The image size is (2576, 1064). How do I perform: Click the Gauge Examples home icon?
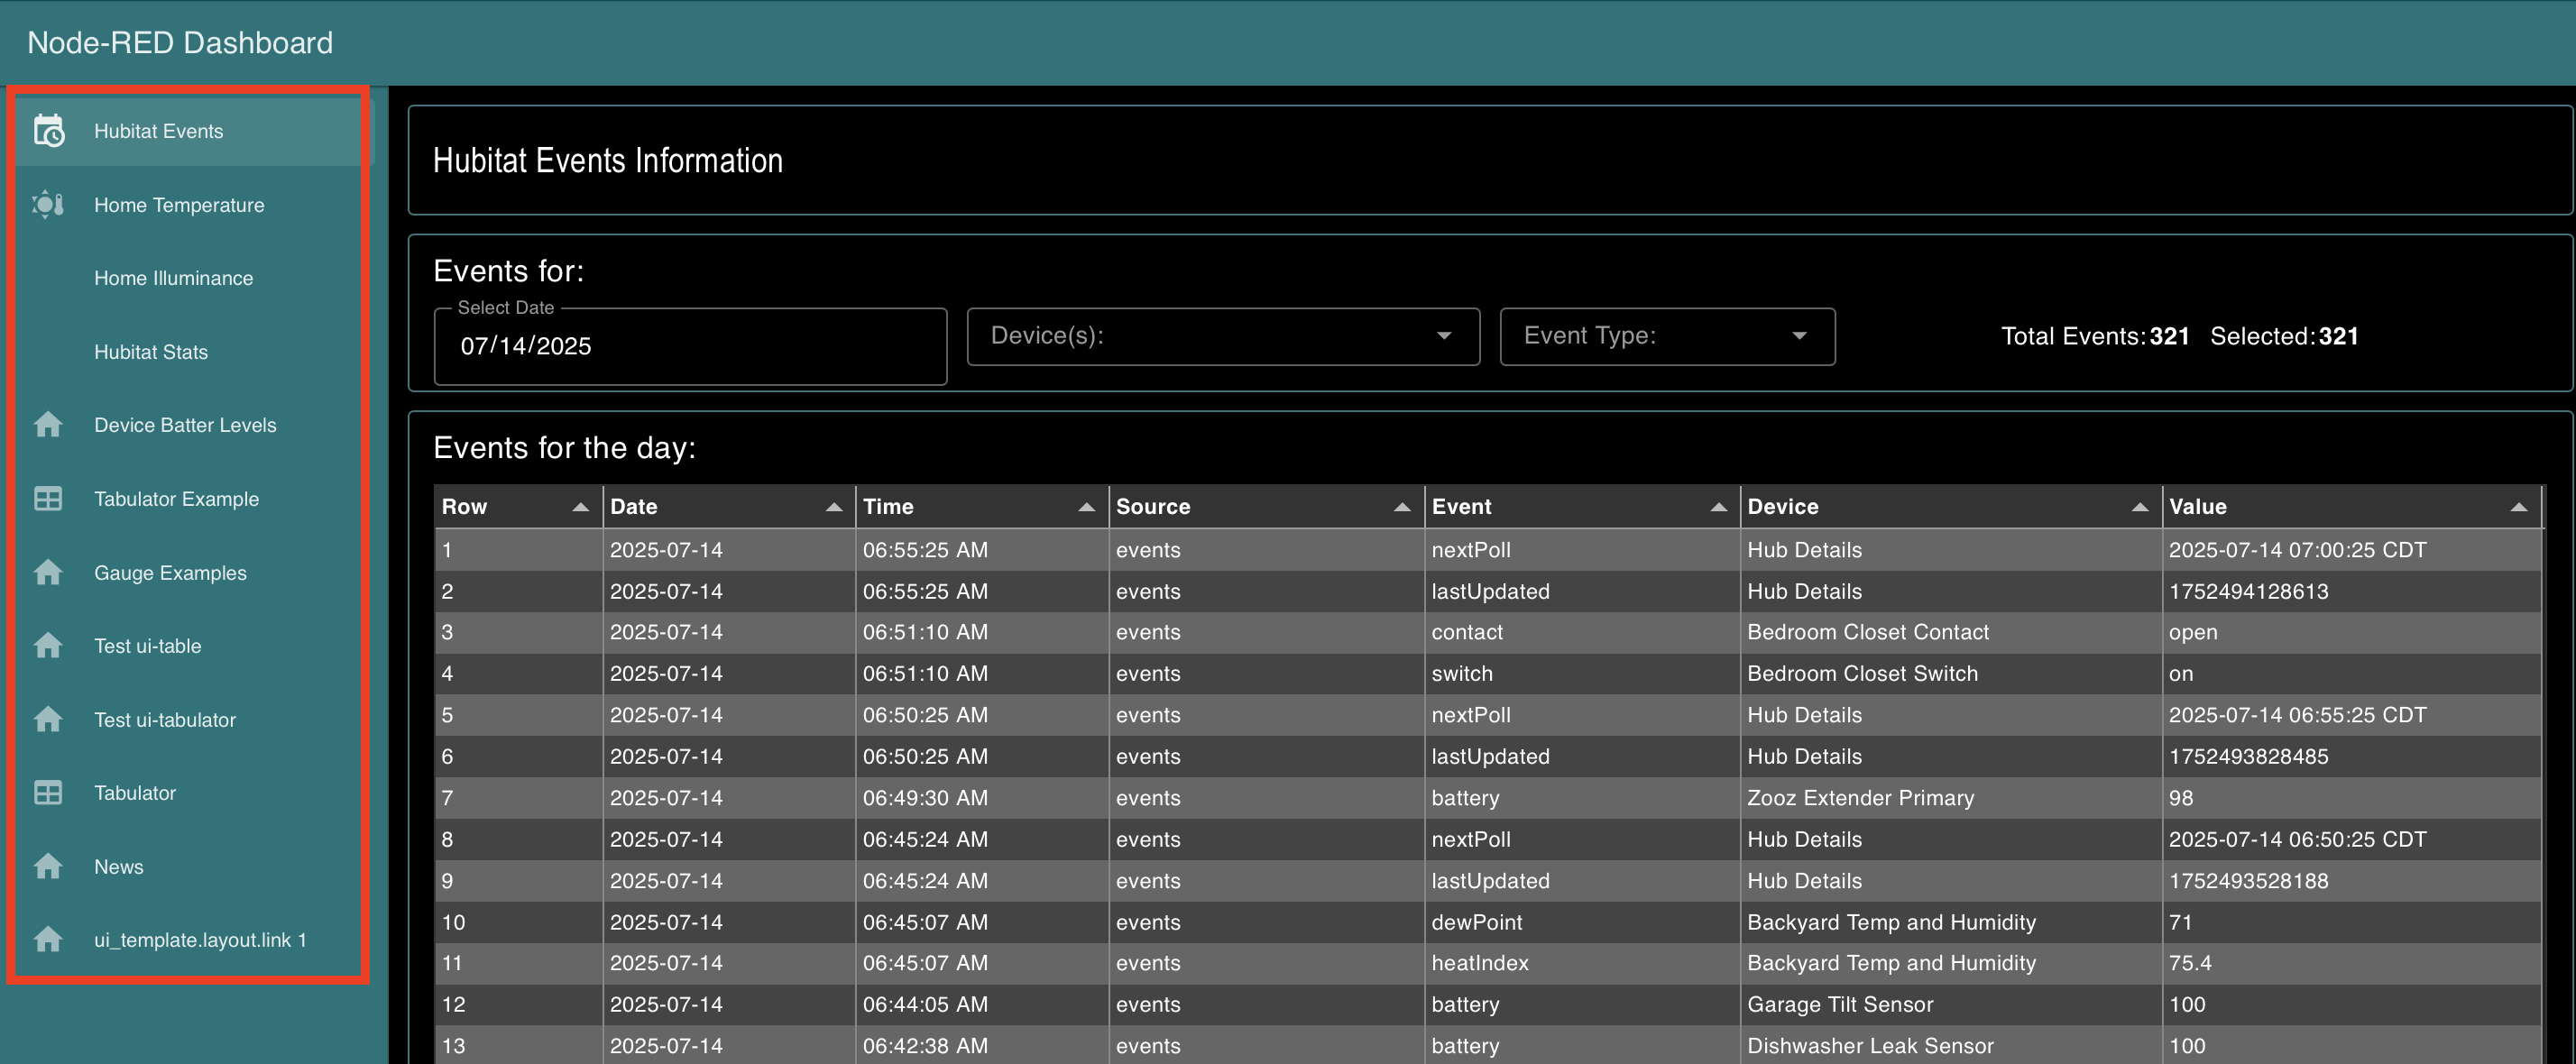pos(48,573)
